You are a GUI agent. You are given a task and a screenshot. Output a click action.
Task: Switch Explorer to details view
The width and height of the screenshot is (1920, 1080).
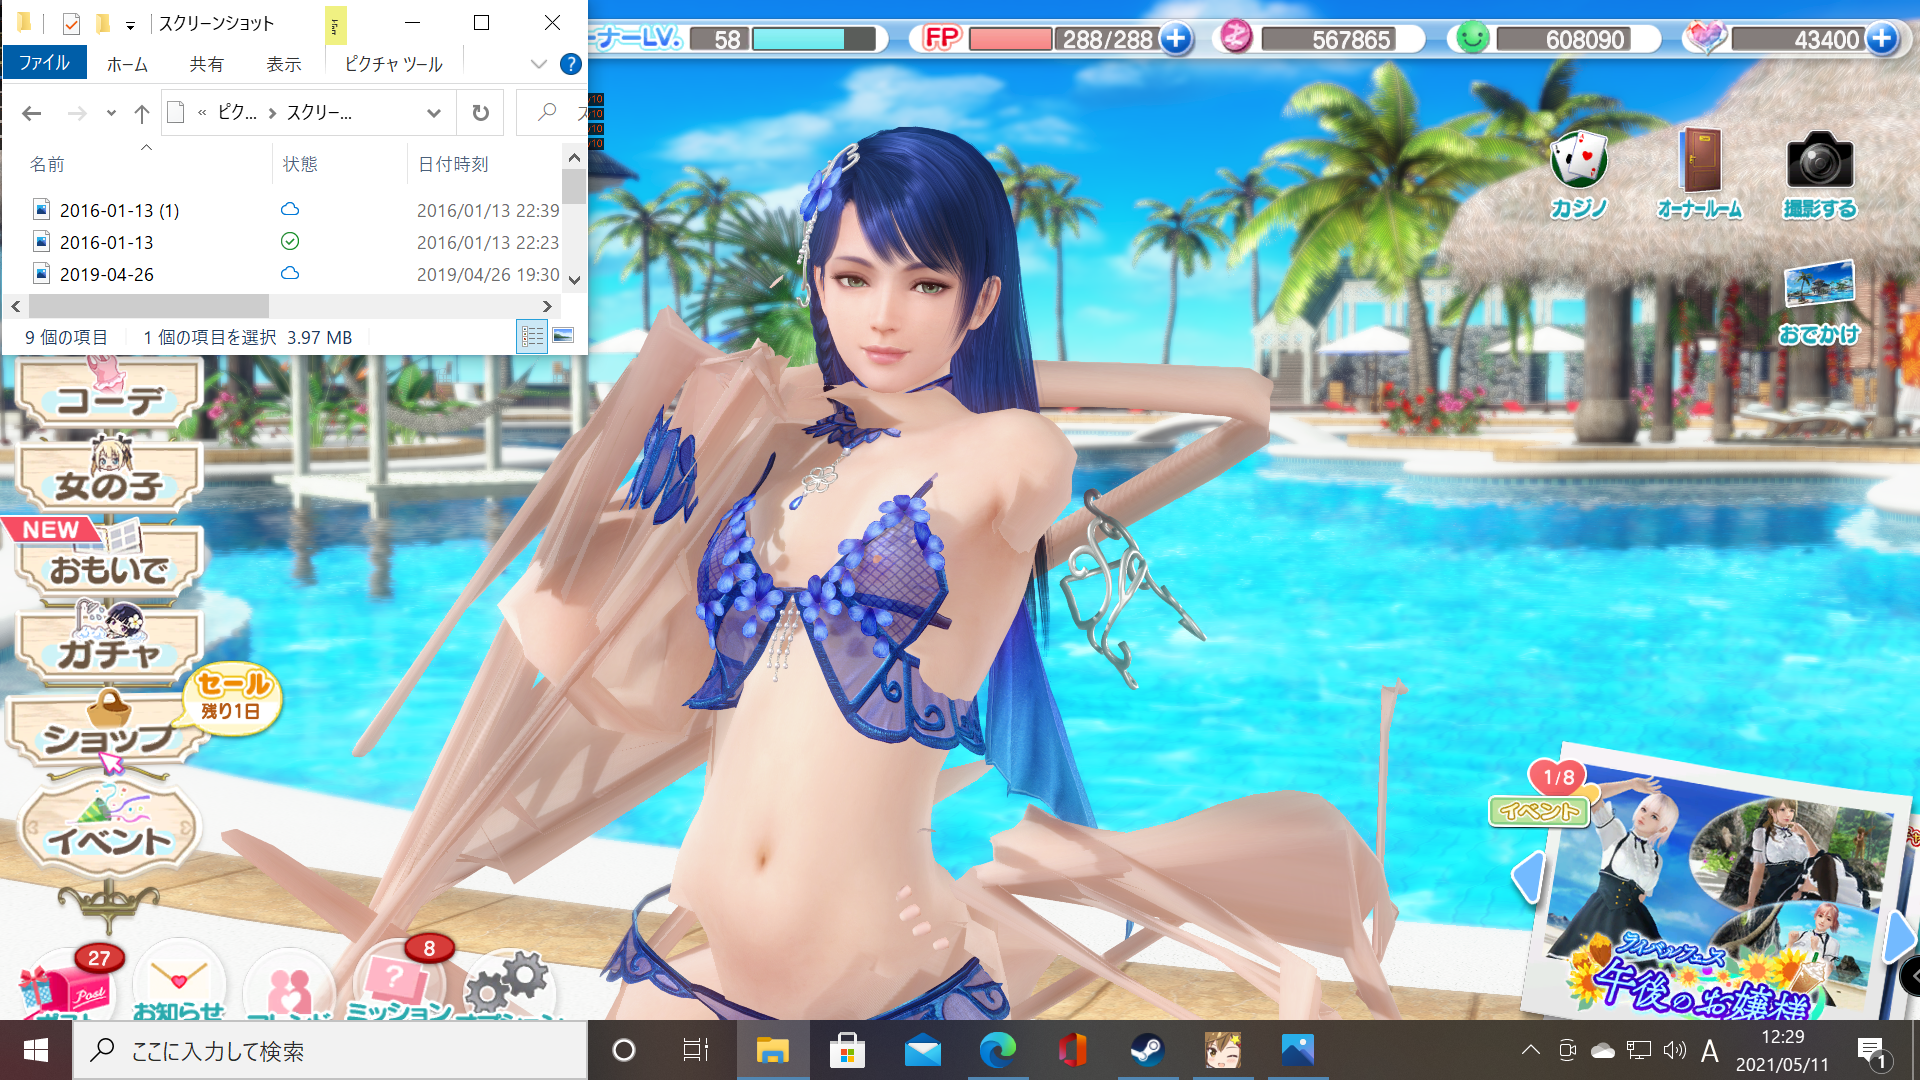click(x=532, y=337)
